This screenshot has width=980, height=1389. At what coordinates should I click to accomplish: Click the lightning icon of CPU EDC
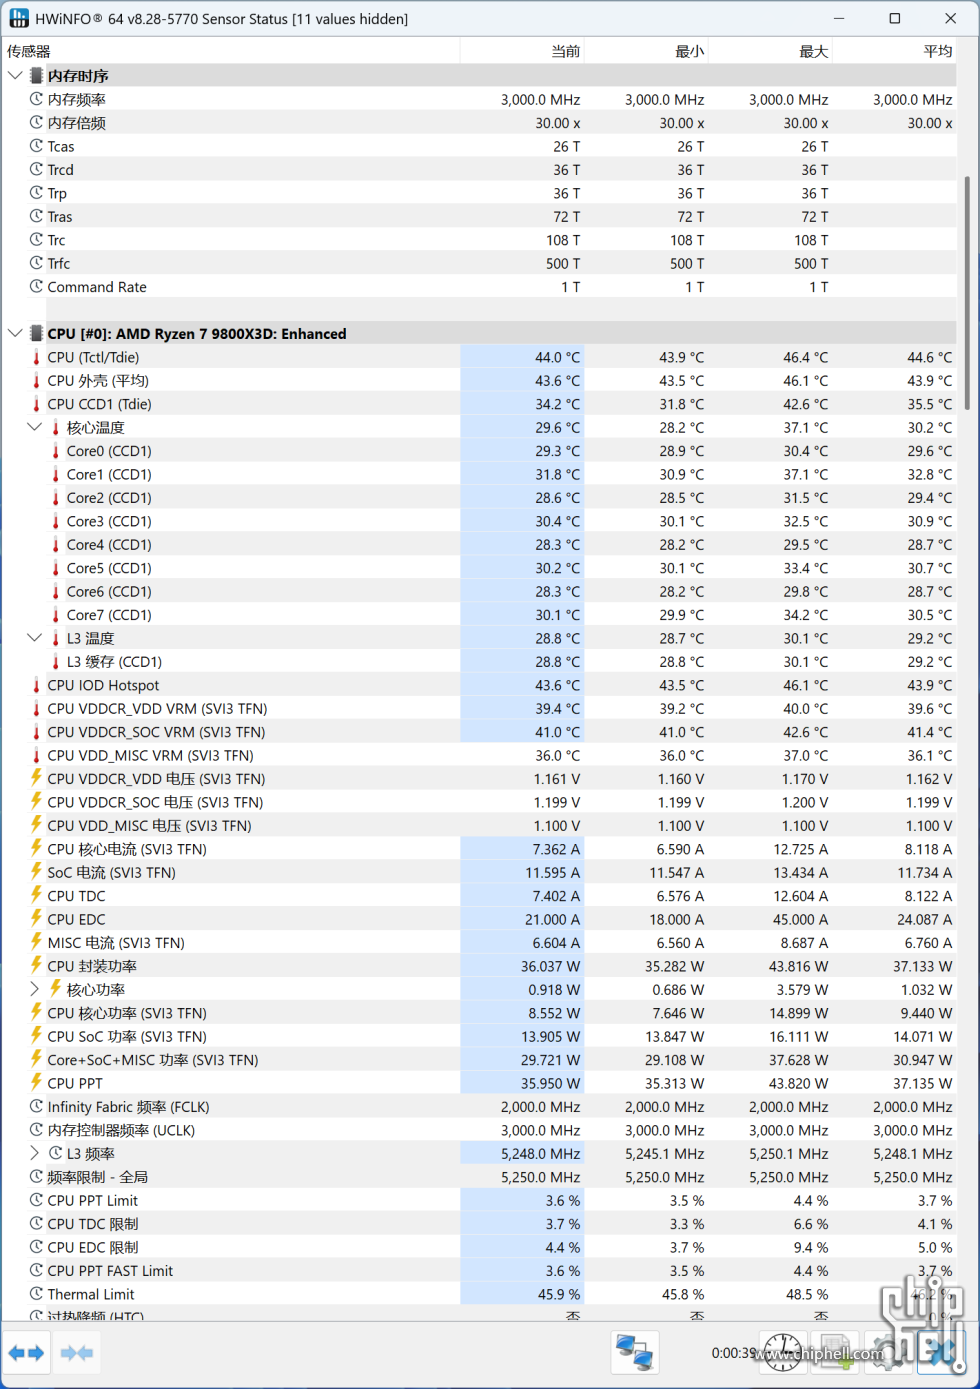pyautogui.click(x=36, y=919)
